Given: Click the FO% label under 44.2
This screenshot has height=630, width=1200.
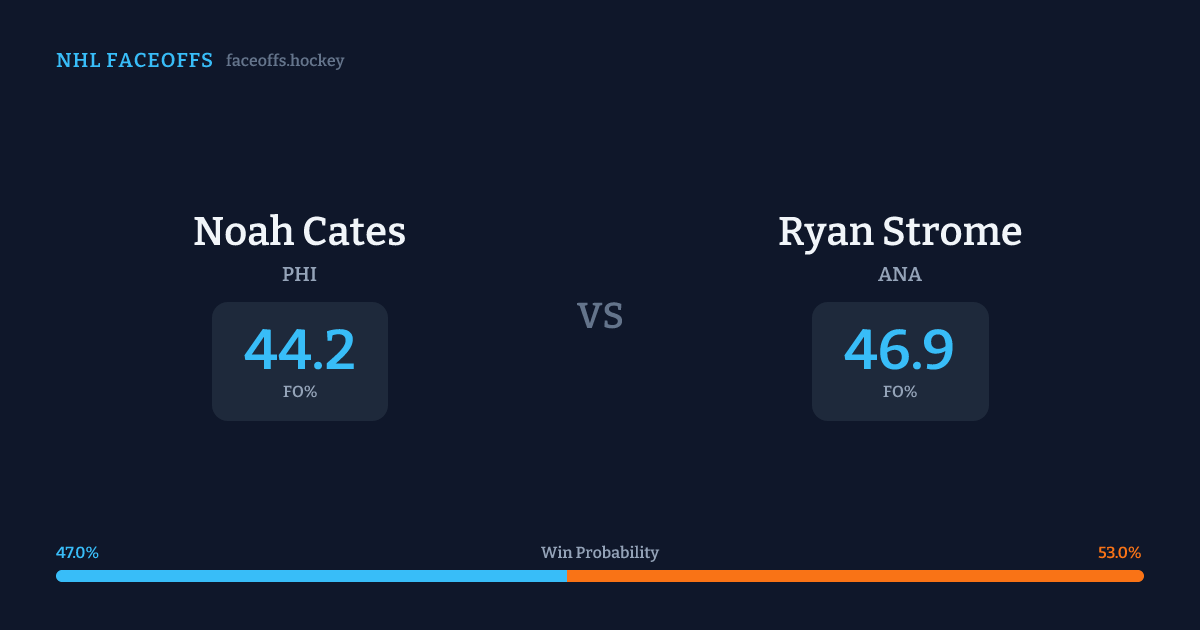Looking at the screenshot, I should click(299, 392).
